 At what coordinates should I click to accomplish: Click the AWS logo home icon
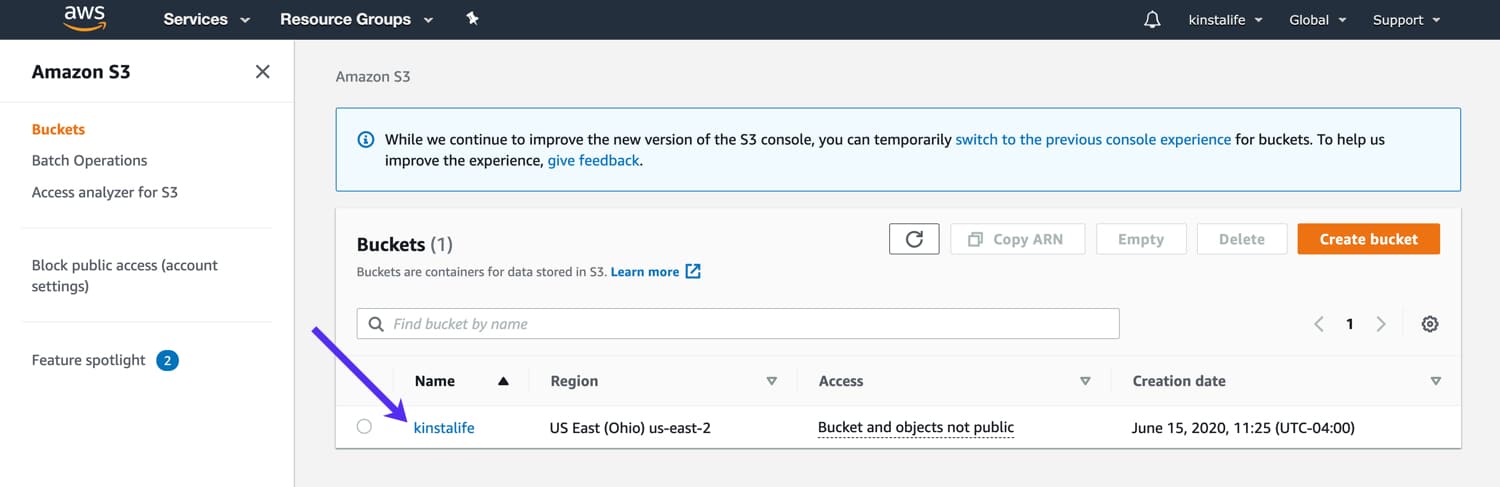tap(84, 19)
